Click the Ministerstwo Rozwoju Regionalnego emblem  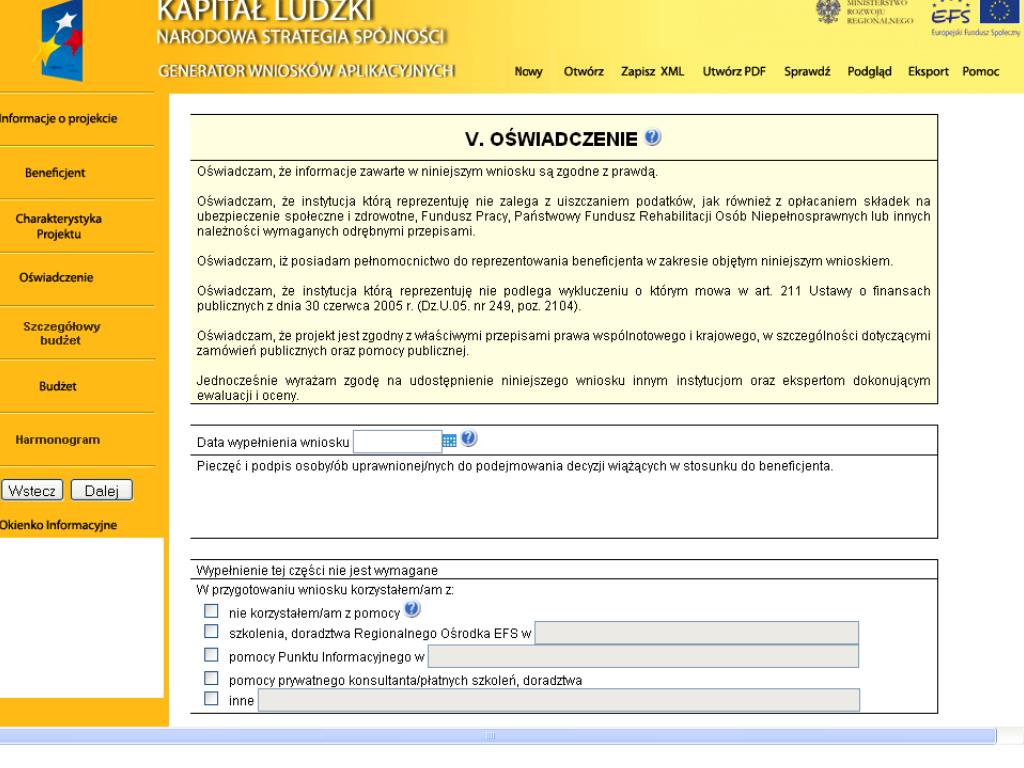click(x=828, y=12)
